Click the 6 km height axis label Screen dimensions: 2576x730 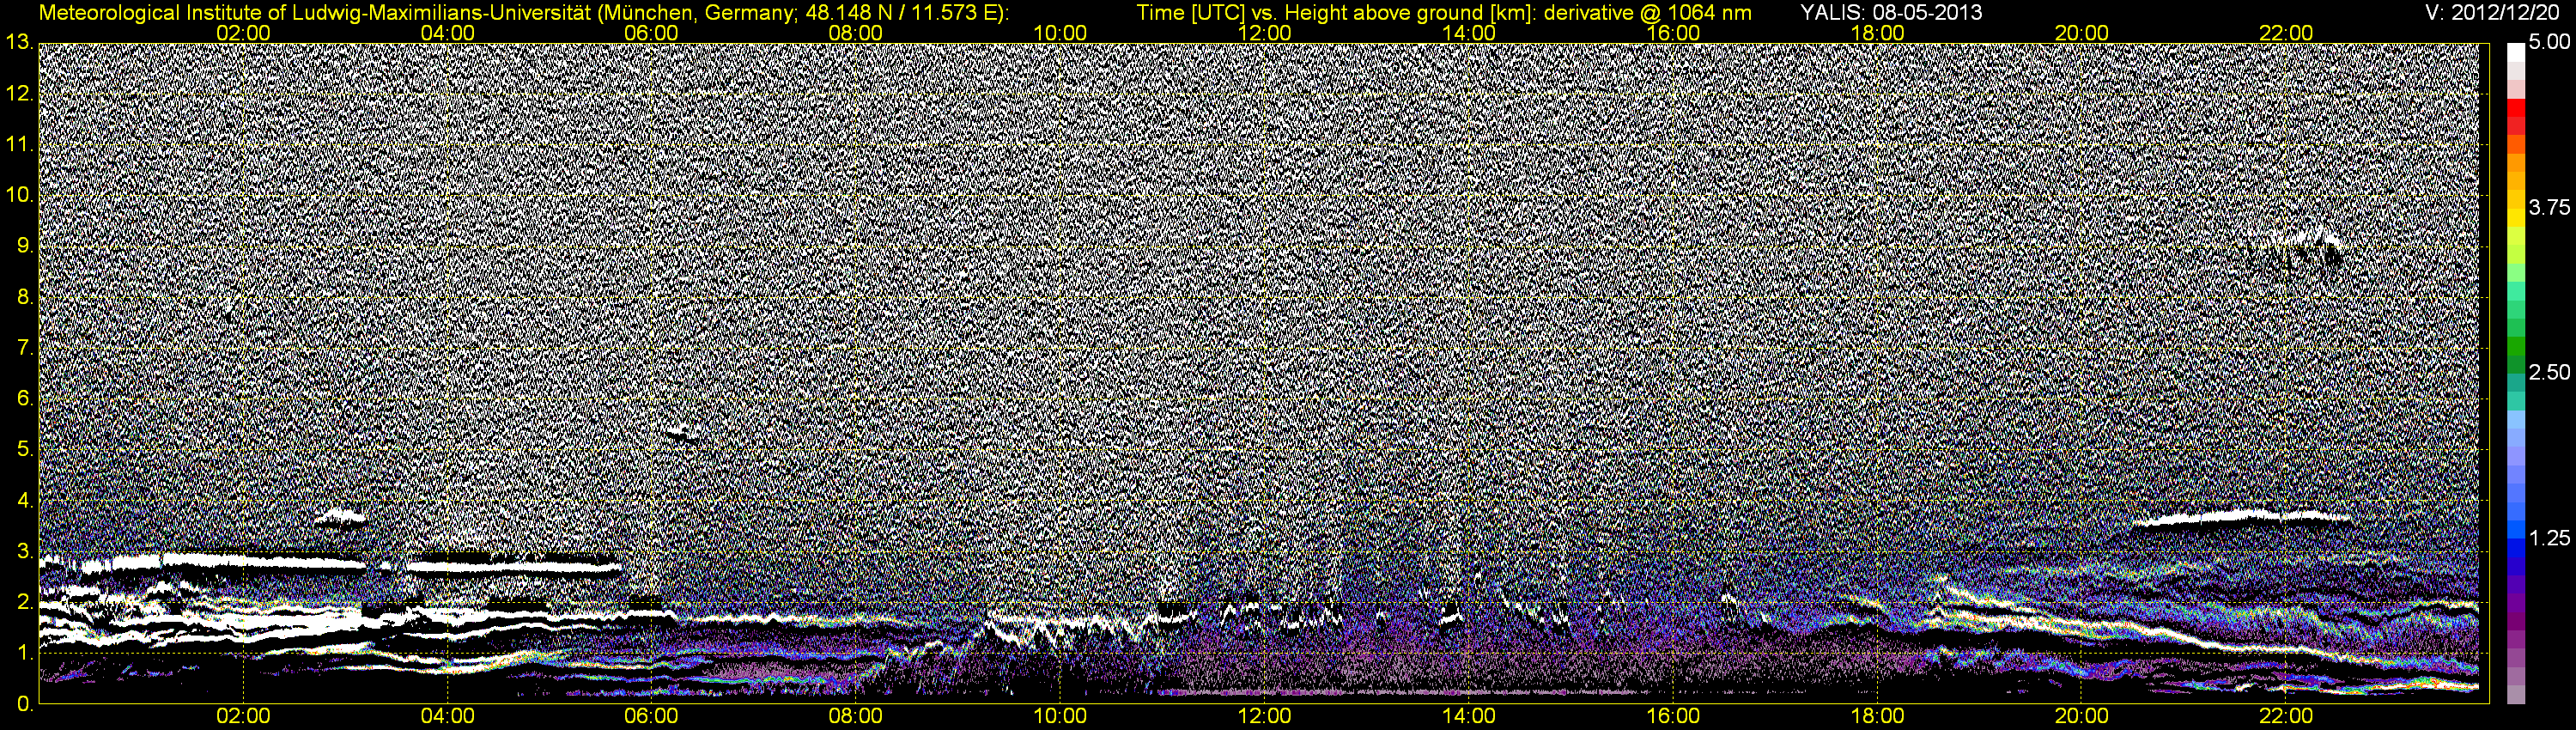click(x=24, y=398)
